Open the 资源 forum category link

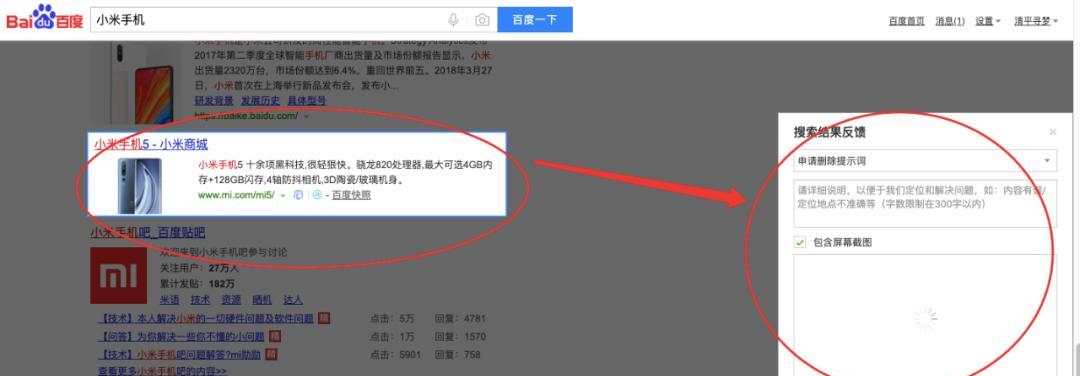pos(231,300)
